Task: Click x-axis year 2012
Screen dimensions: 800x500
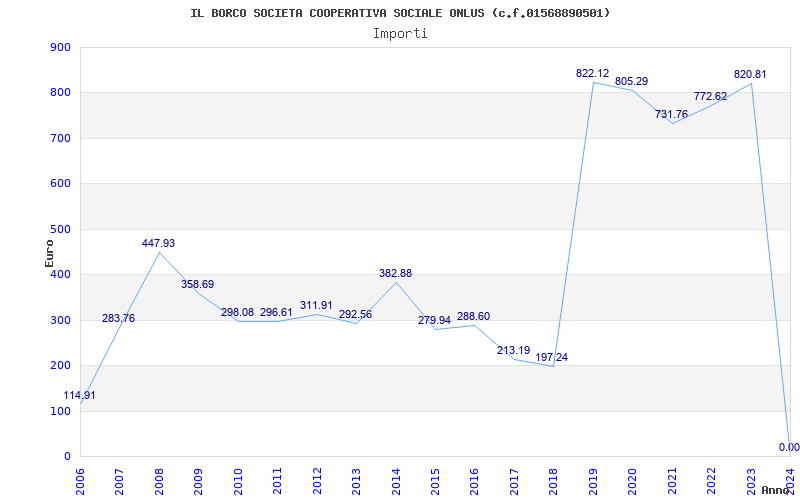Action: pos(317,481)
